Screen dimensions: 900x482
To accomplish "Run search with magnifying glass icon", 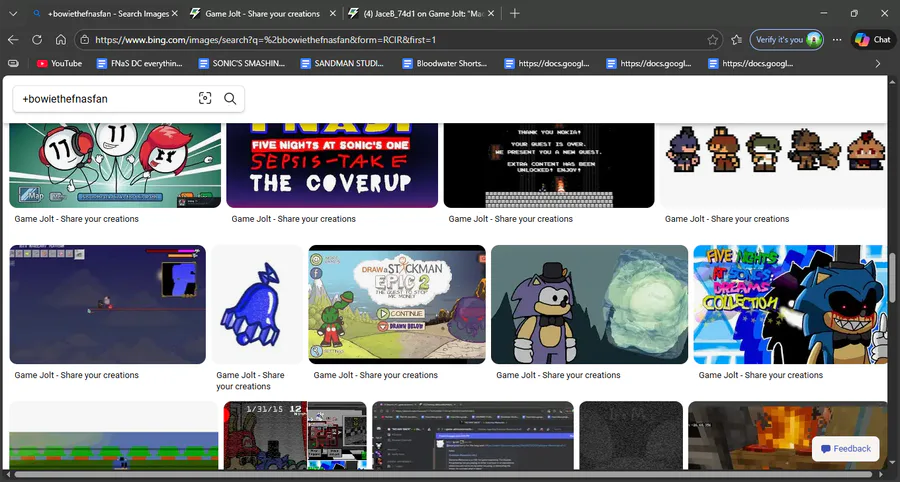I will 230,99.
